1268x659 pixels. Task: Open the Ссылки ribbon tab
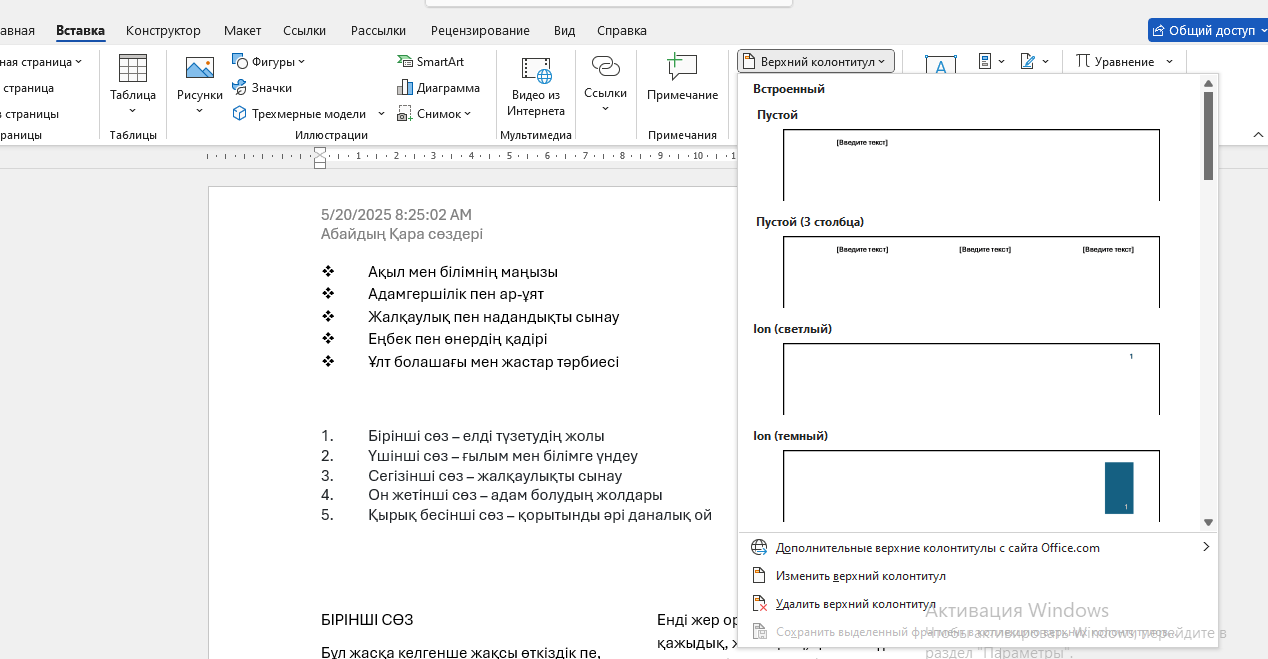(x=304, y=30)
